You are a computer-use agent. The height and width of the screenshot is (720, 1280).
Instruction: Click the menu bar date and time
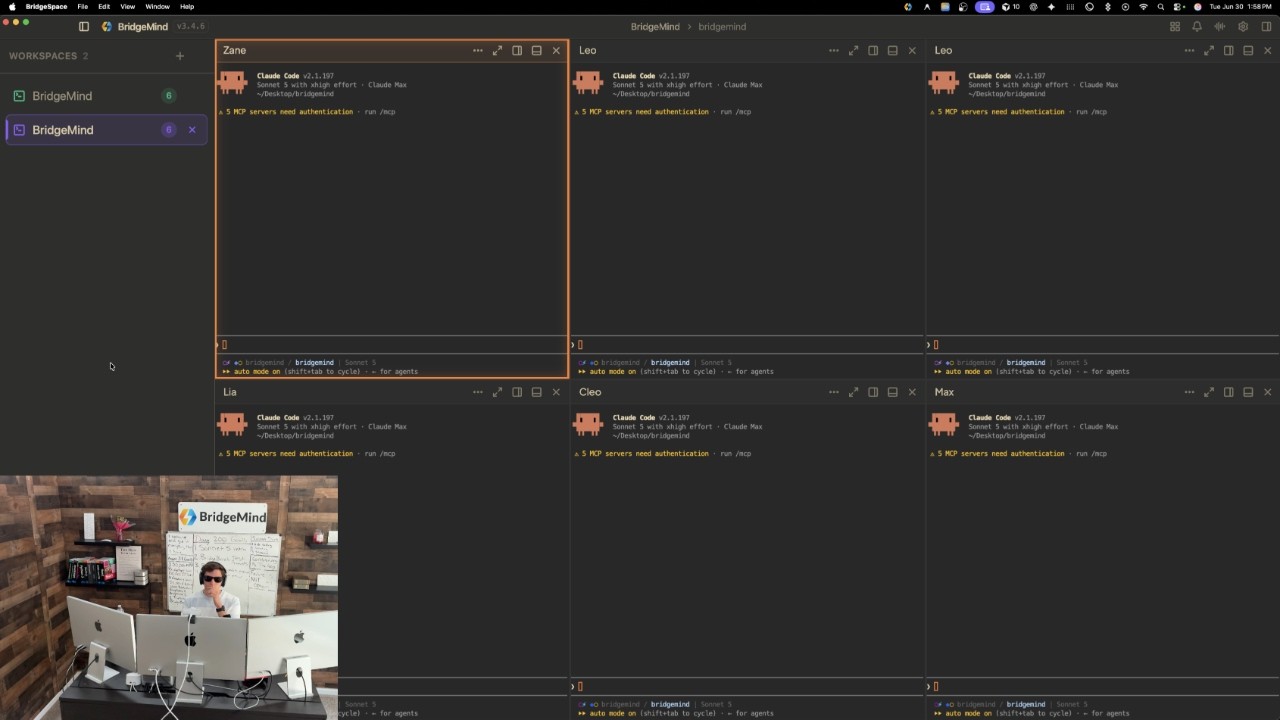click(1241, 7)
